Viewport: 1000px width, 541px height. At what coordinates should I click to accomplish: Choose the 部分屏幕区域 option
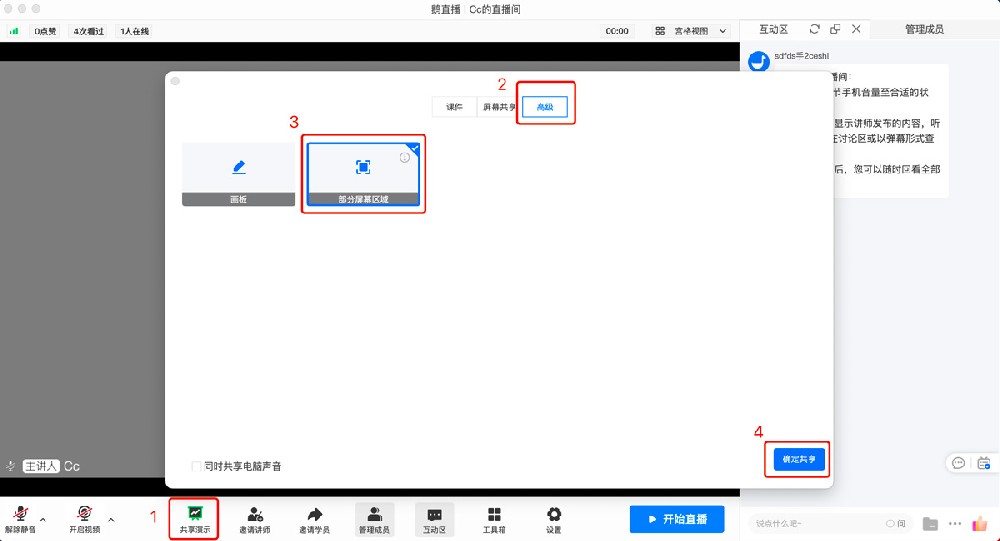point(363,174)
